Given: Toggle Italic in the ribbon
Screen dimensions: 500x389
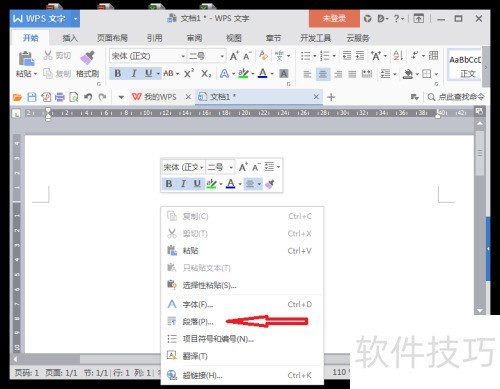Looking at the screenshot, I should 134,73.
